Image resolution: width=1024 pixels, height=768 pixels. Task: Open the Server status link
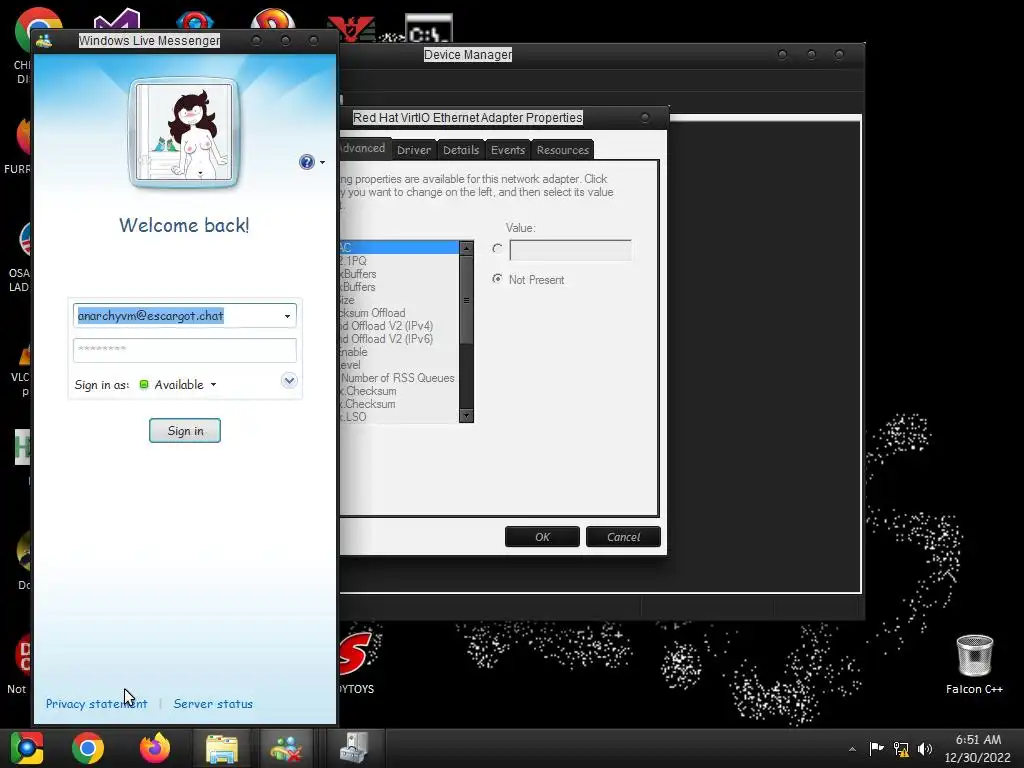213,703
